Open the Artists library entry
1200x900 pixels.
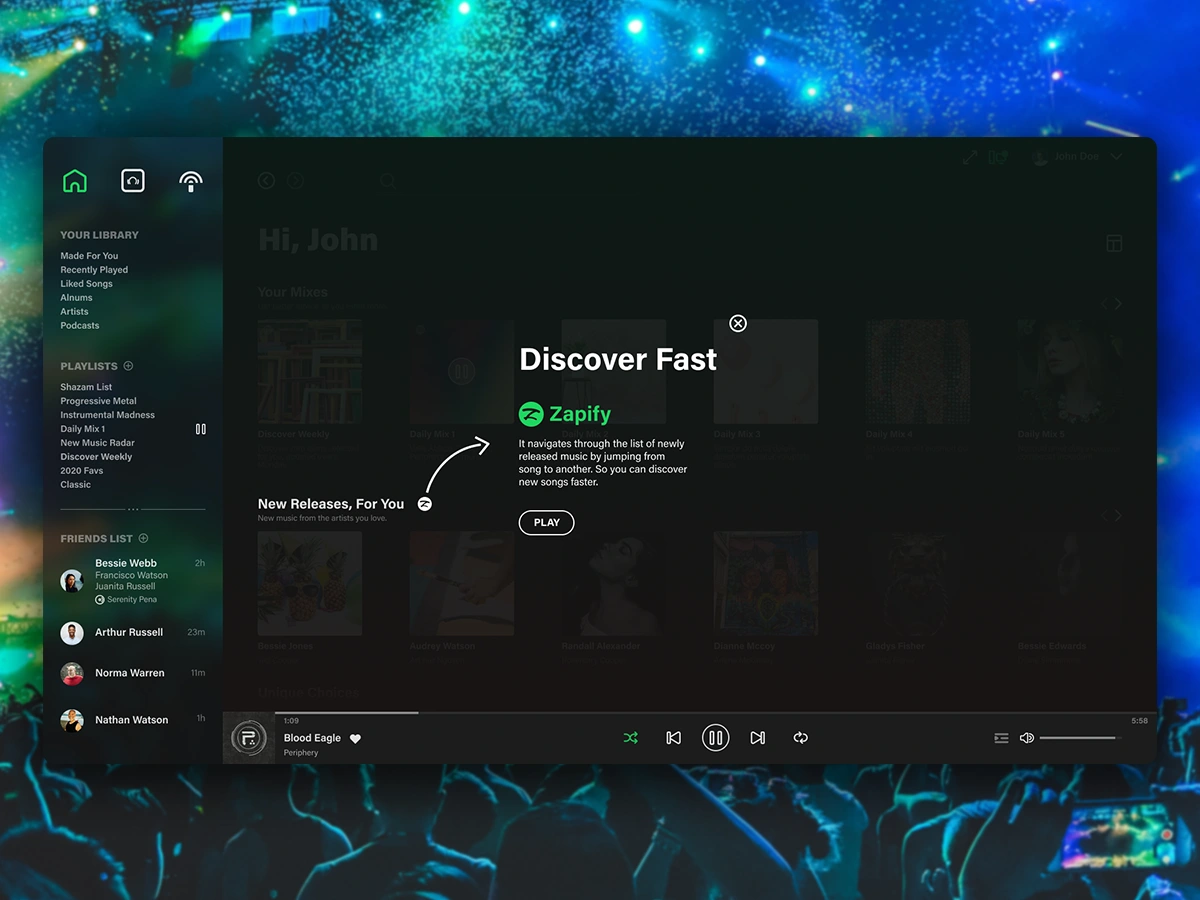coord(74,312)
